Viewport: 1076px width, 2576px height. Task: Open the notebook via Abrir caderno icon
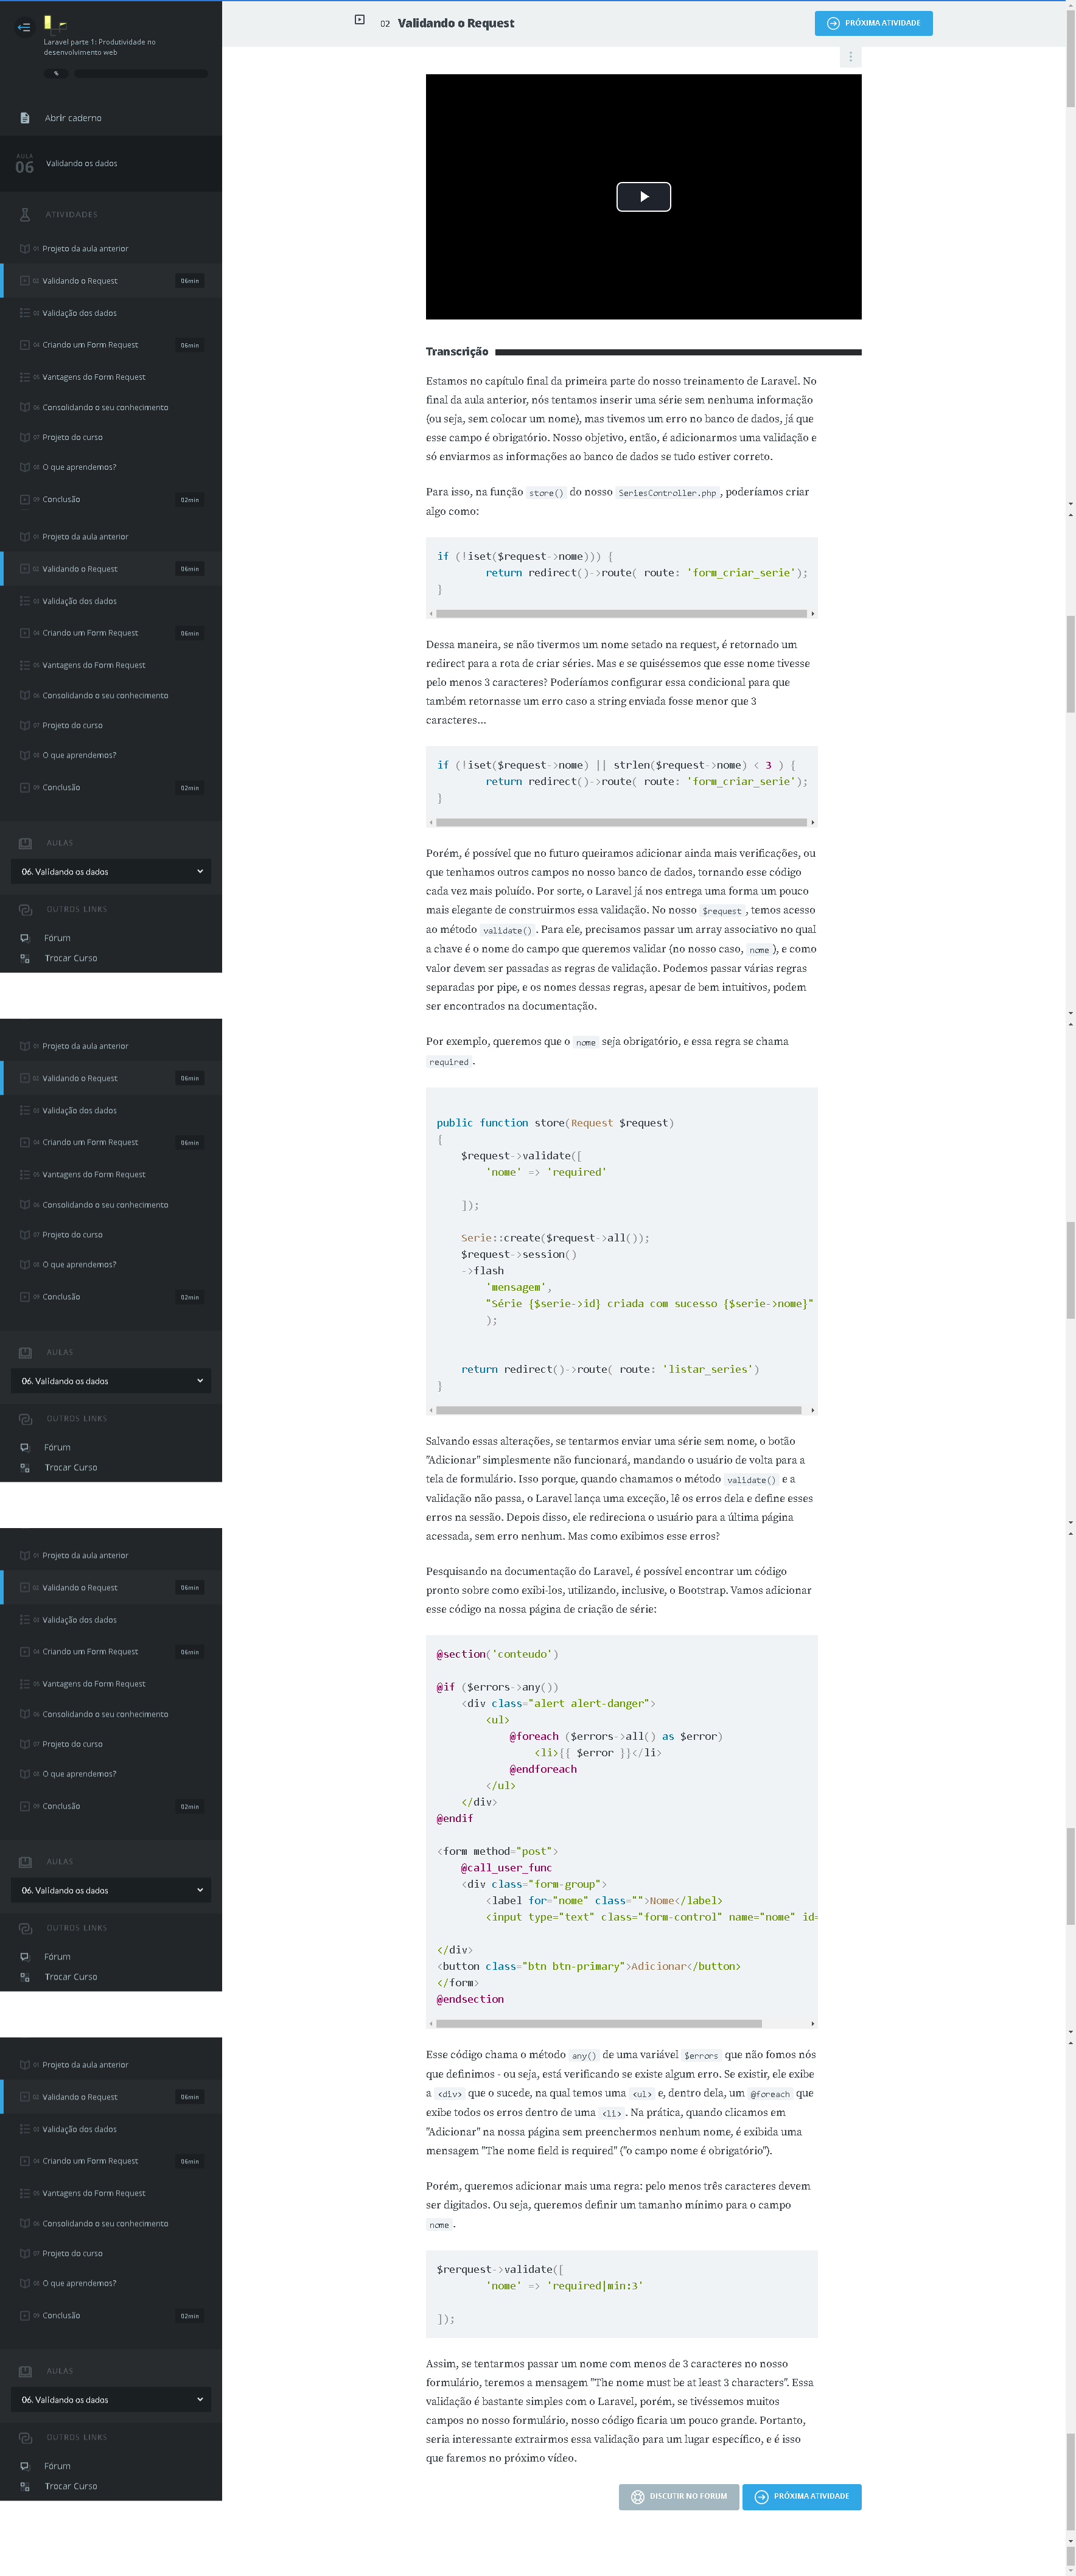(x=25, y=118)
